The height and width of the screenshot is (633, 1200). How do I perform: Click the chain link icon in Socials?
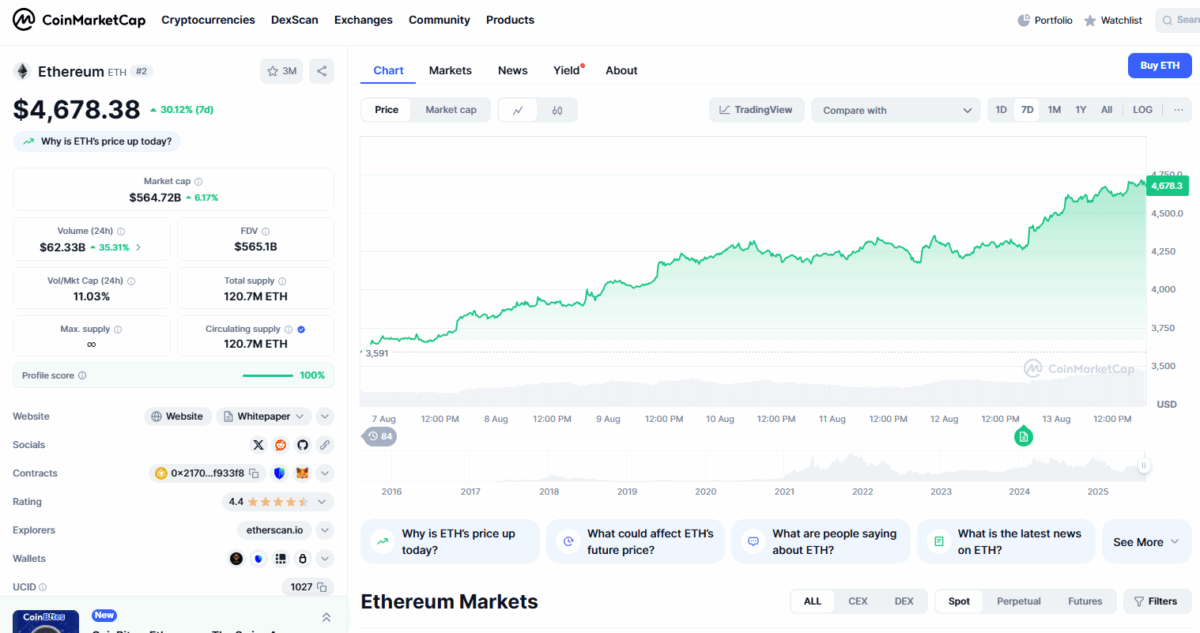(325, 445)
